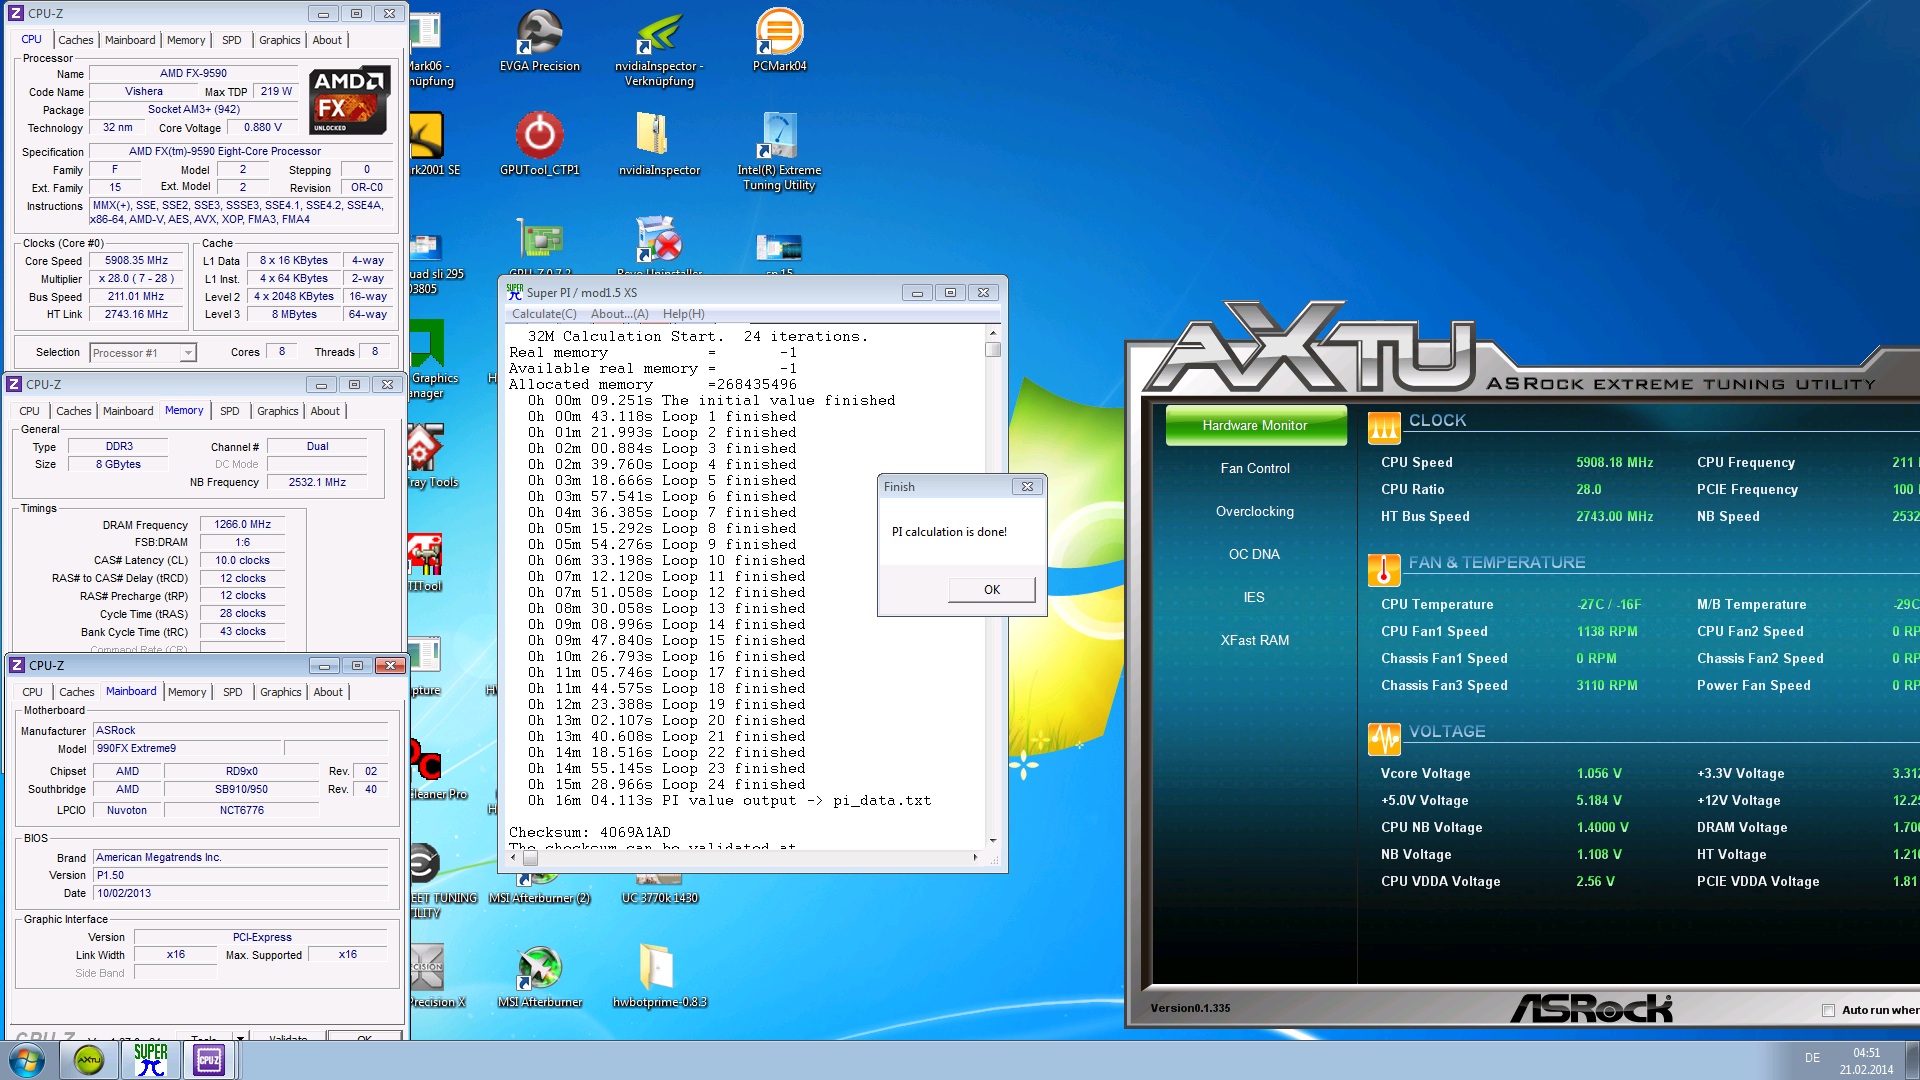Image resolution: width=1920 pixels, height=1080 pixels.
Task: Click the CPU Fan1 Speed 1138 RPM reading
Action: point(1607,632)
